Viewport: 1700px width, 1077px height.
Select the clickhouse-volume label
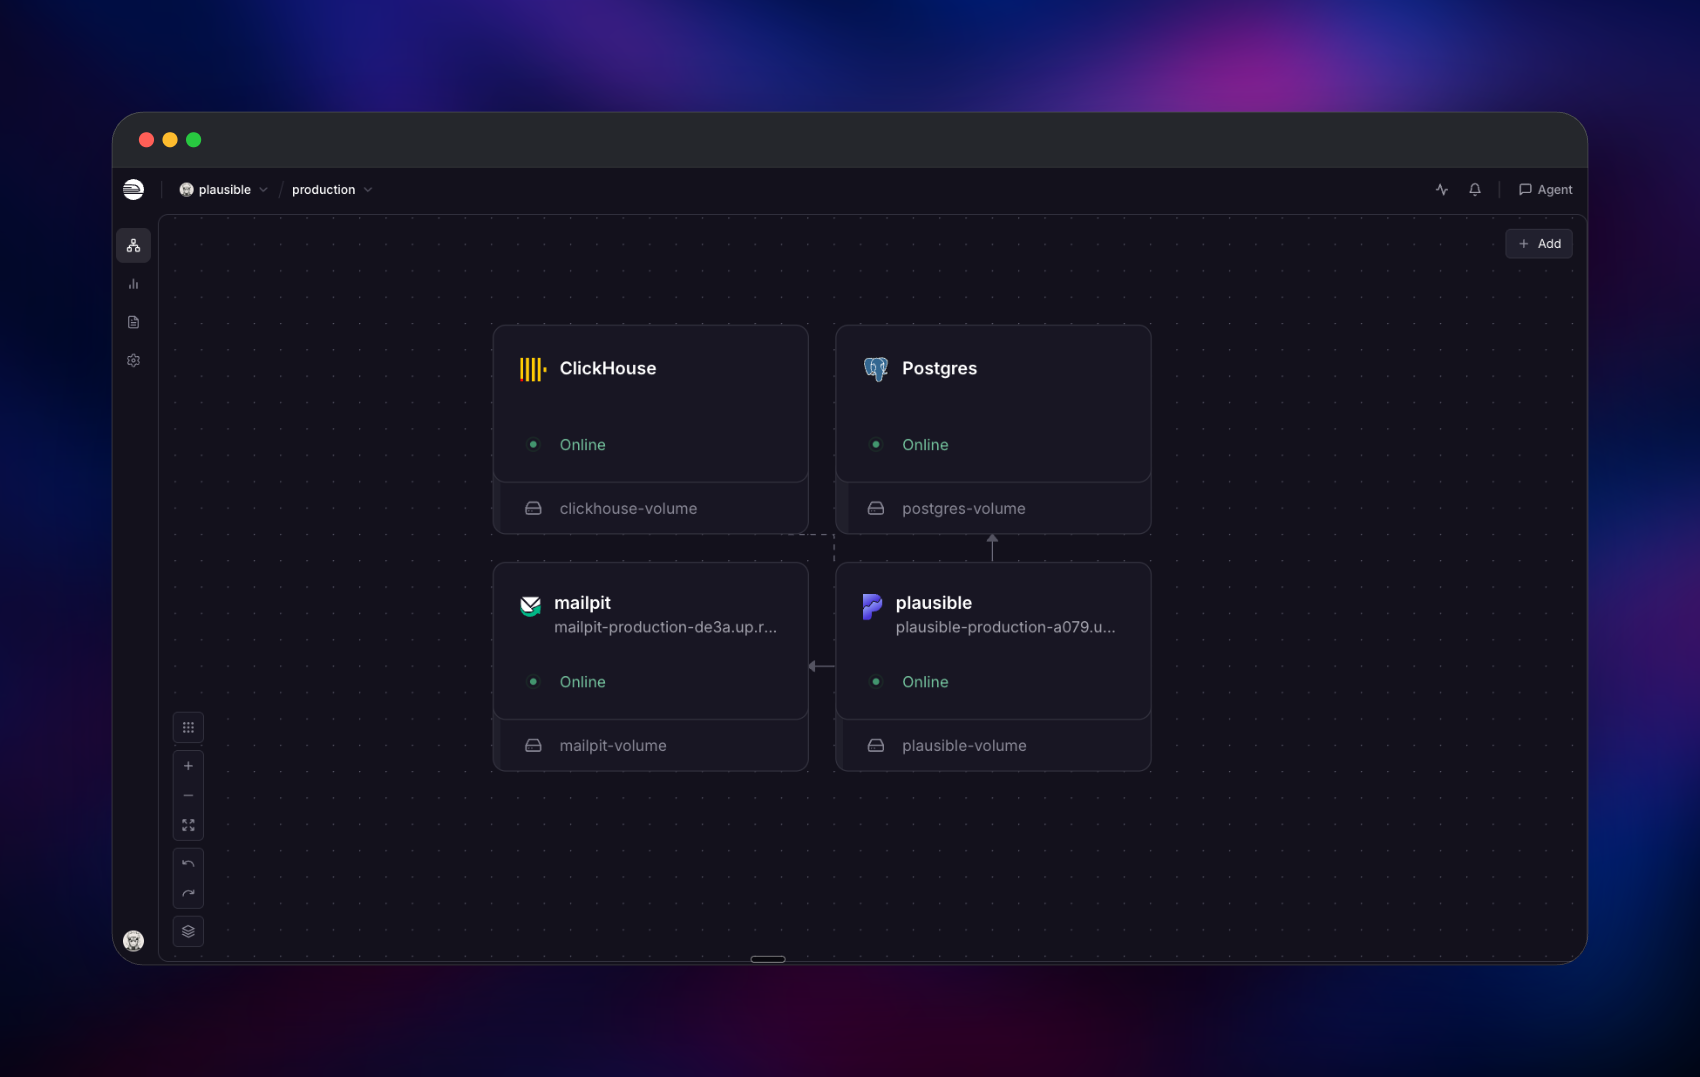[x=628, y=509]
